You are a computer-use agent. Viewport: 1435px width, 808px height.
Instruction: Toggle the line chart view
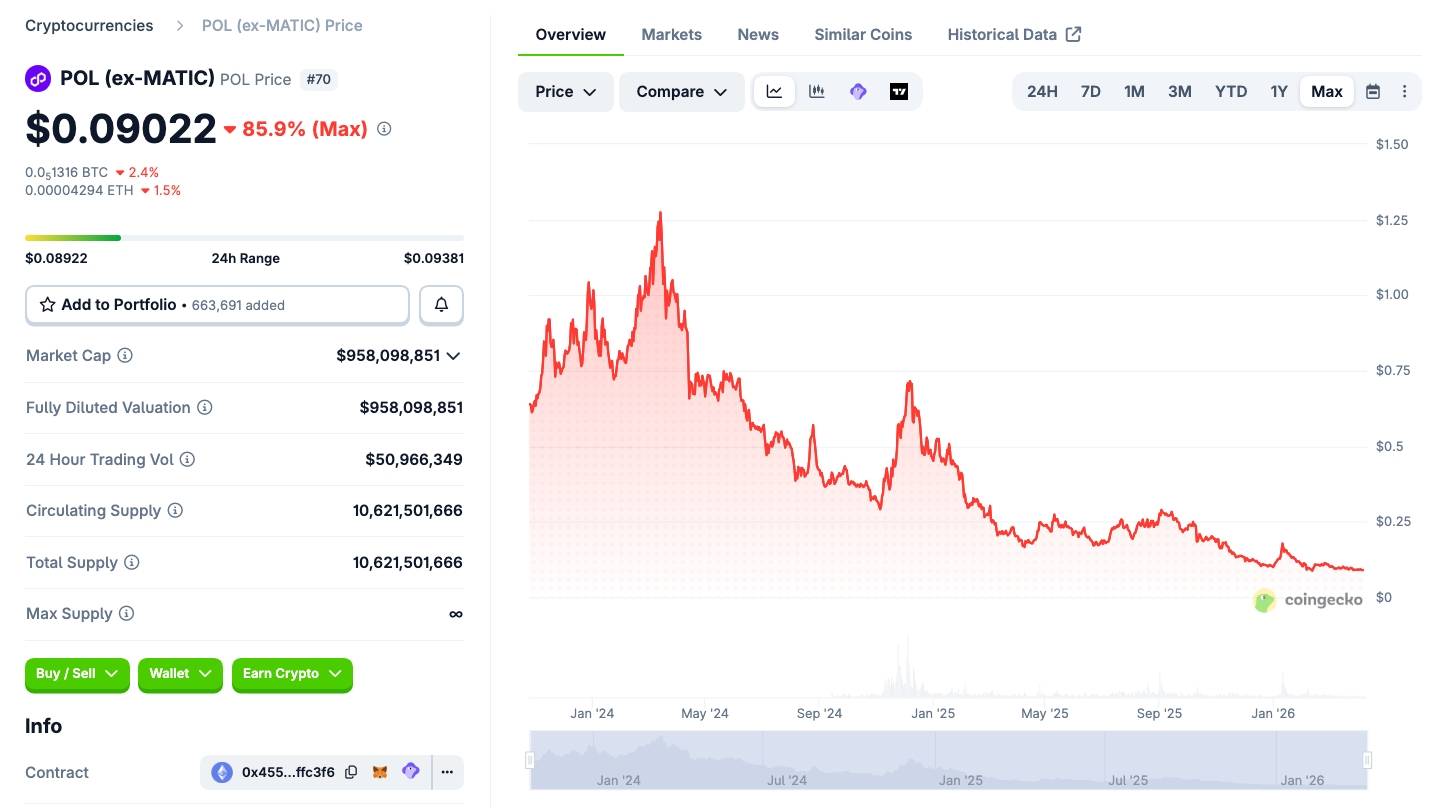coord(773,91)
